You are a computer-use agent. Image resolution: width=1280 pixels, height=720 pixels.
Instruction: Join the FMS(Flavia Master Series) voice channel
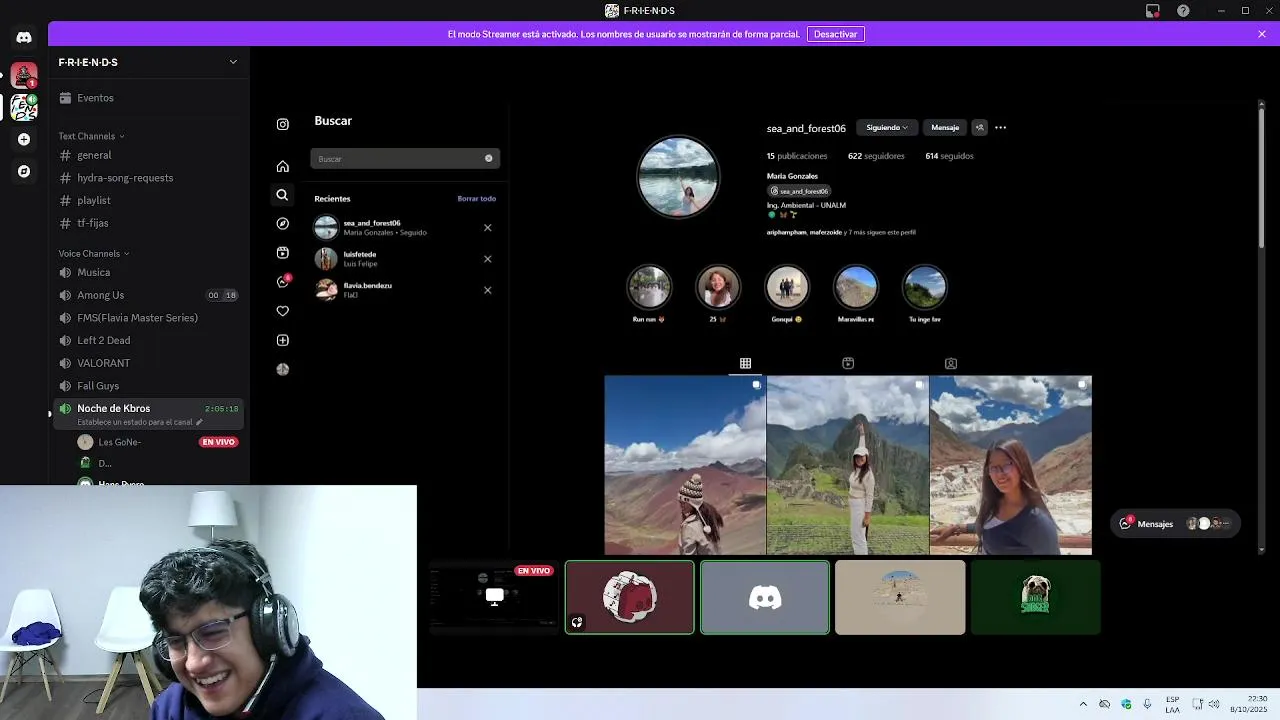coord(150,318)
